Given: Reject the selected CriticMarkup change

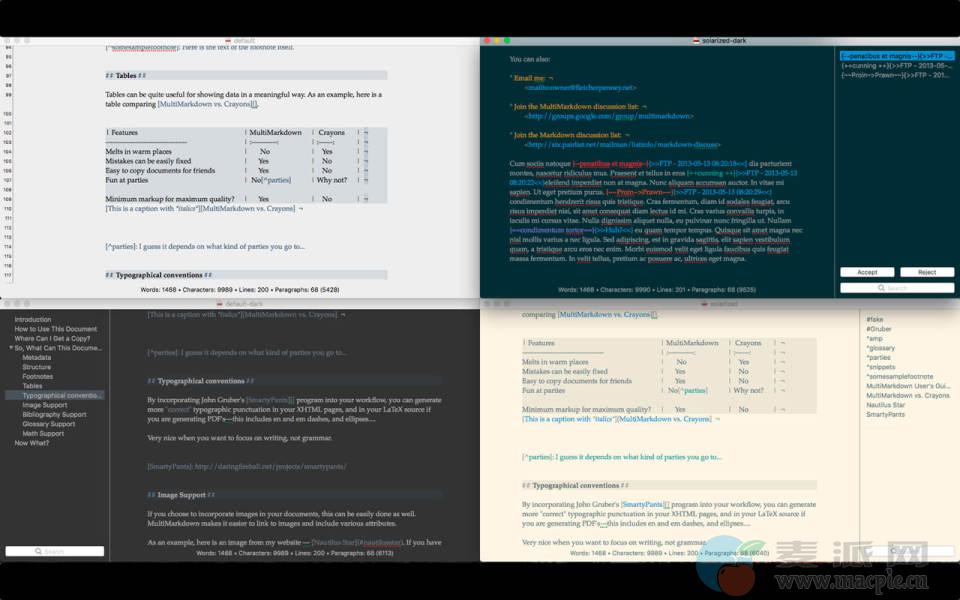Looking at the screenshot, I should (926, 272).
